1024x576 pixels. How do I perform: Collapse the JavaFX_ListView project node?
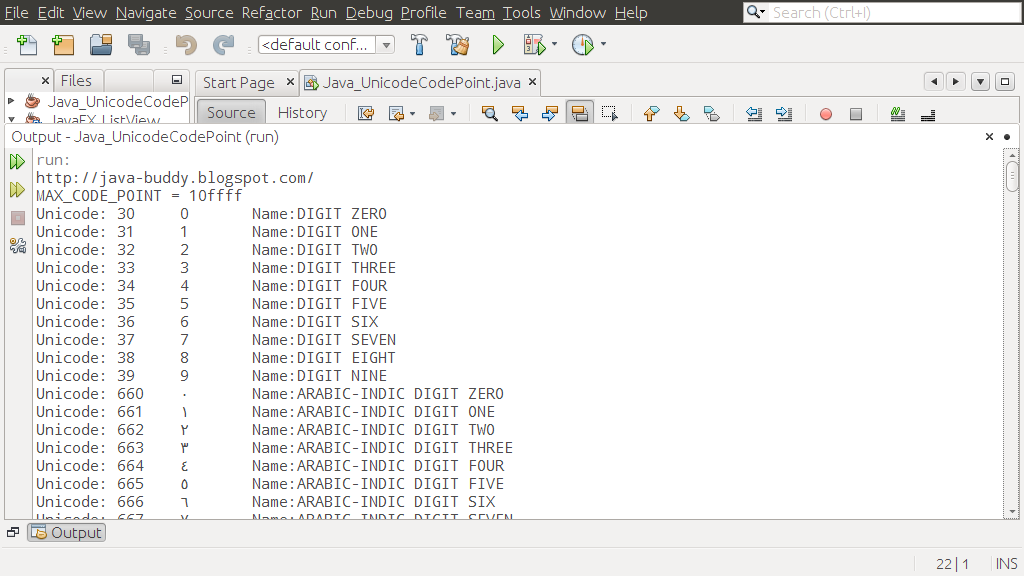click(x=9, y=119)
